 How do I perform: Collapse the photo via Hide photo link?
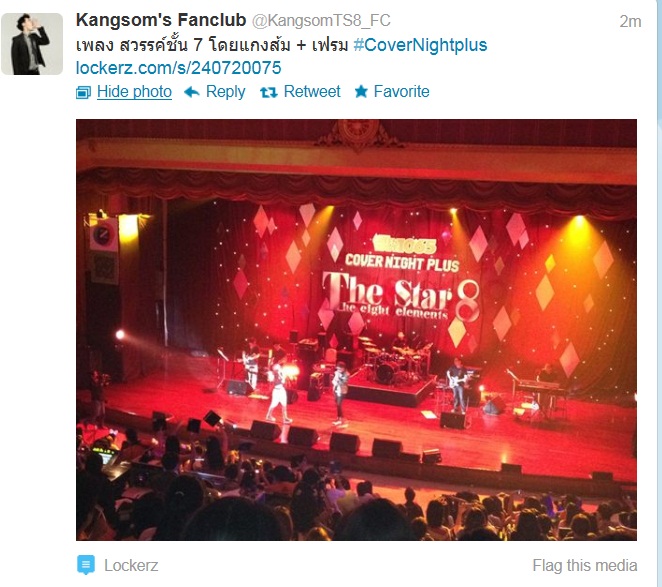coord(134,92)
